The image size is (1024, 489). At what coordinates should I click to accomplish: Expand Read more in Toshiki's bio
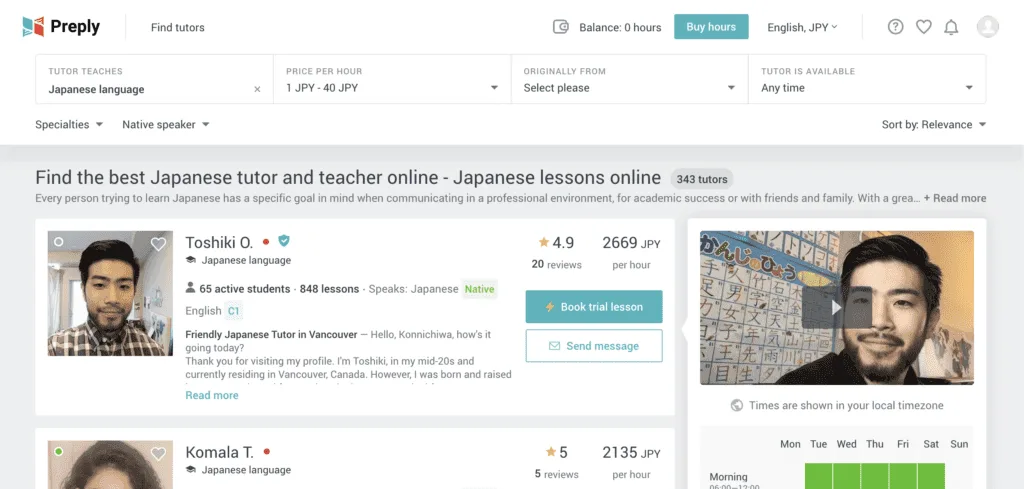click(x=212, y=395)
